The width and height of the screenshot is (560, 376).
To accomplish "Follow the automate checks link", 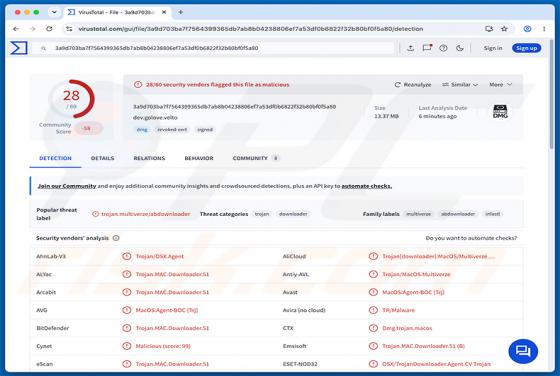I will click(366, 186).
